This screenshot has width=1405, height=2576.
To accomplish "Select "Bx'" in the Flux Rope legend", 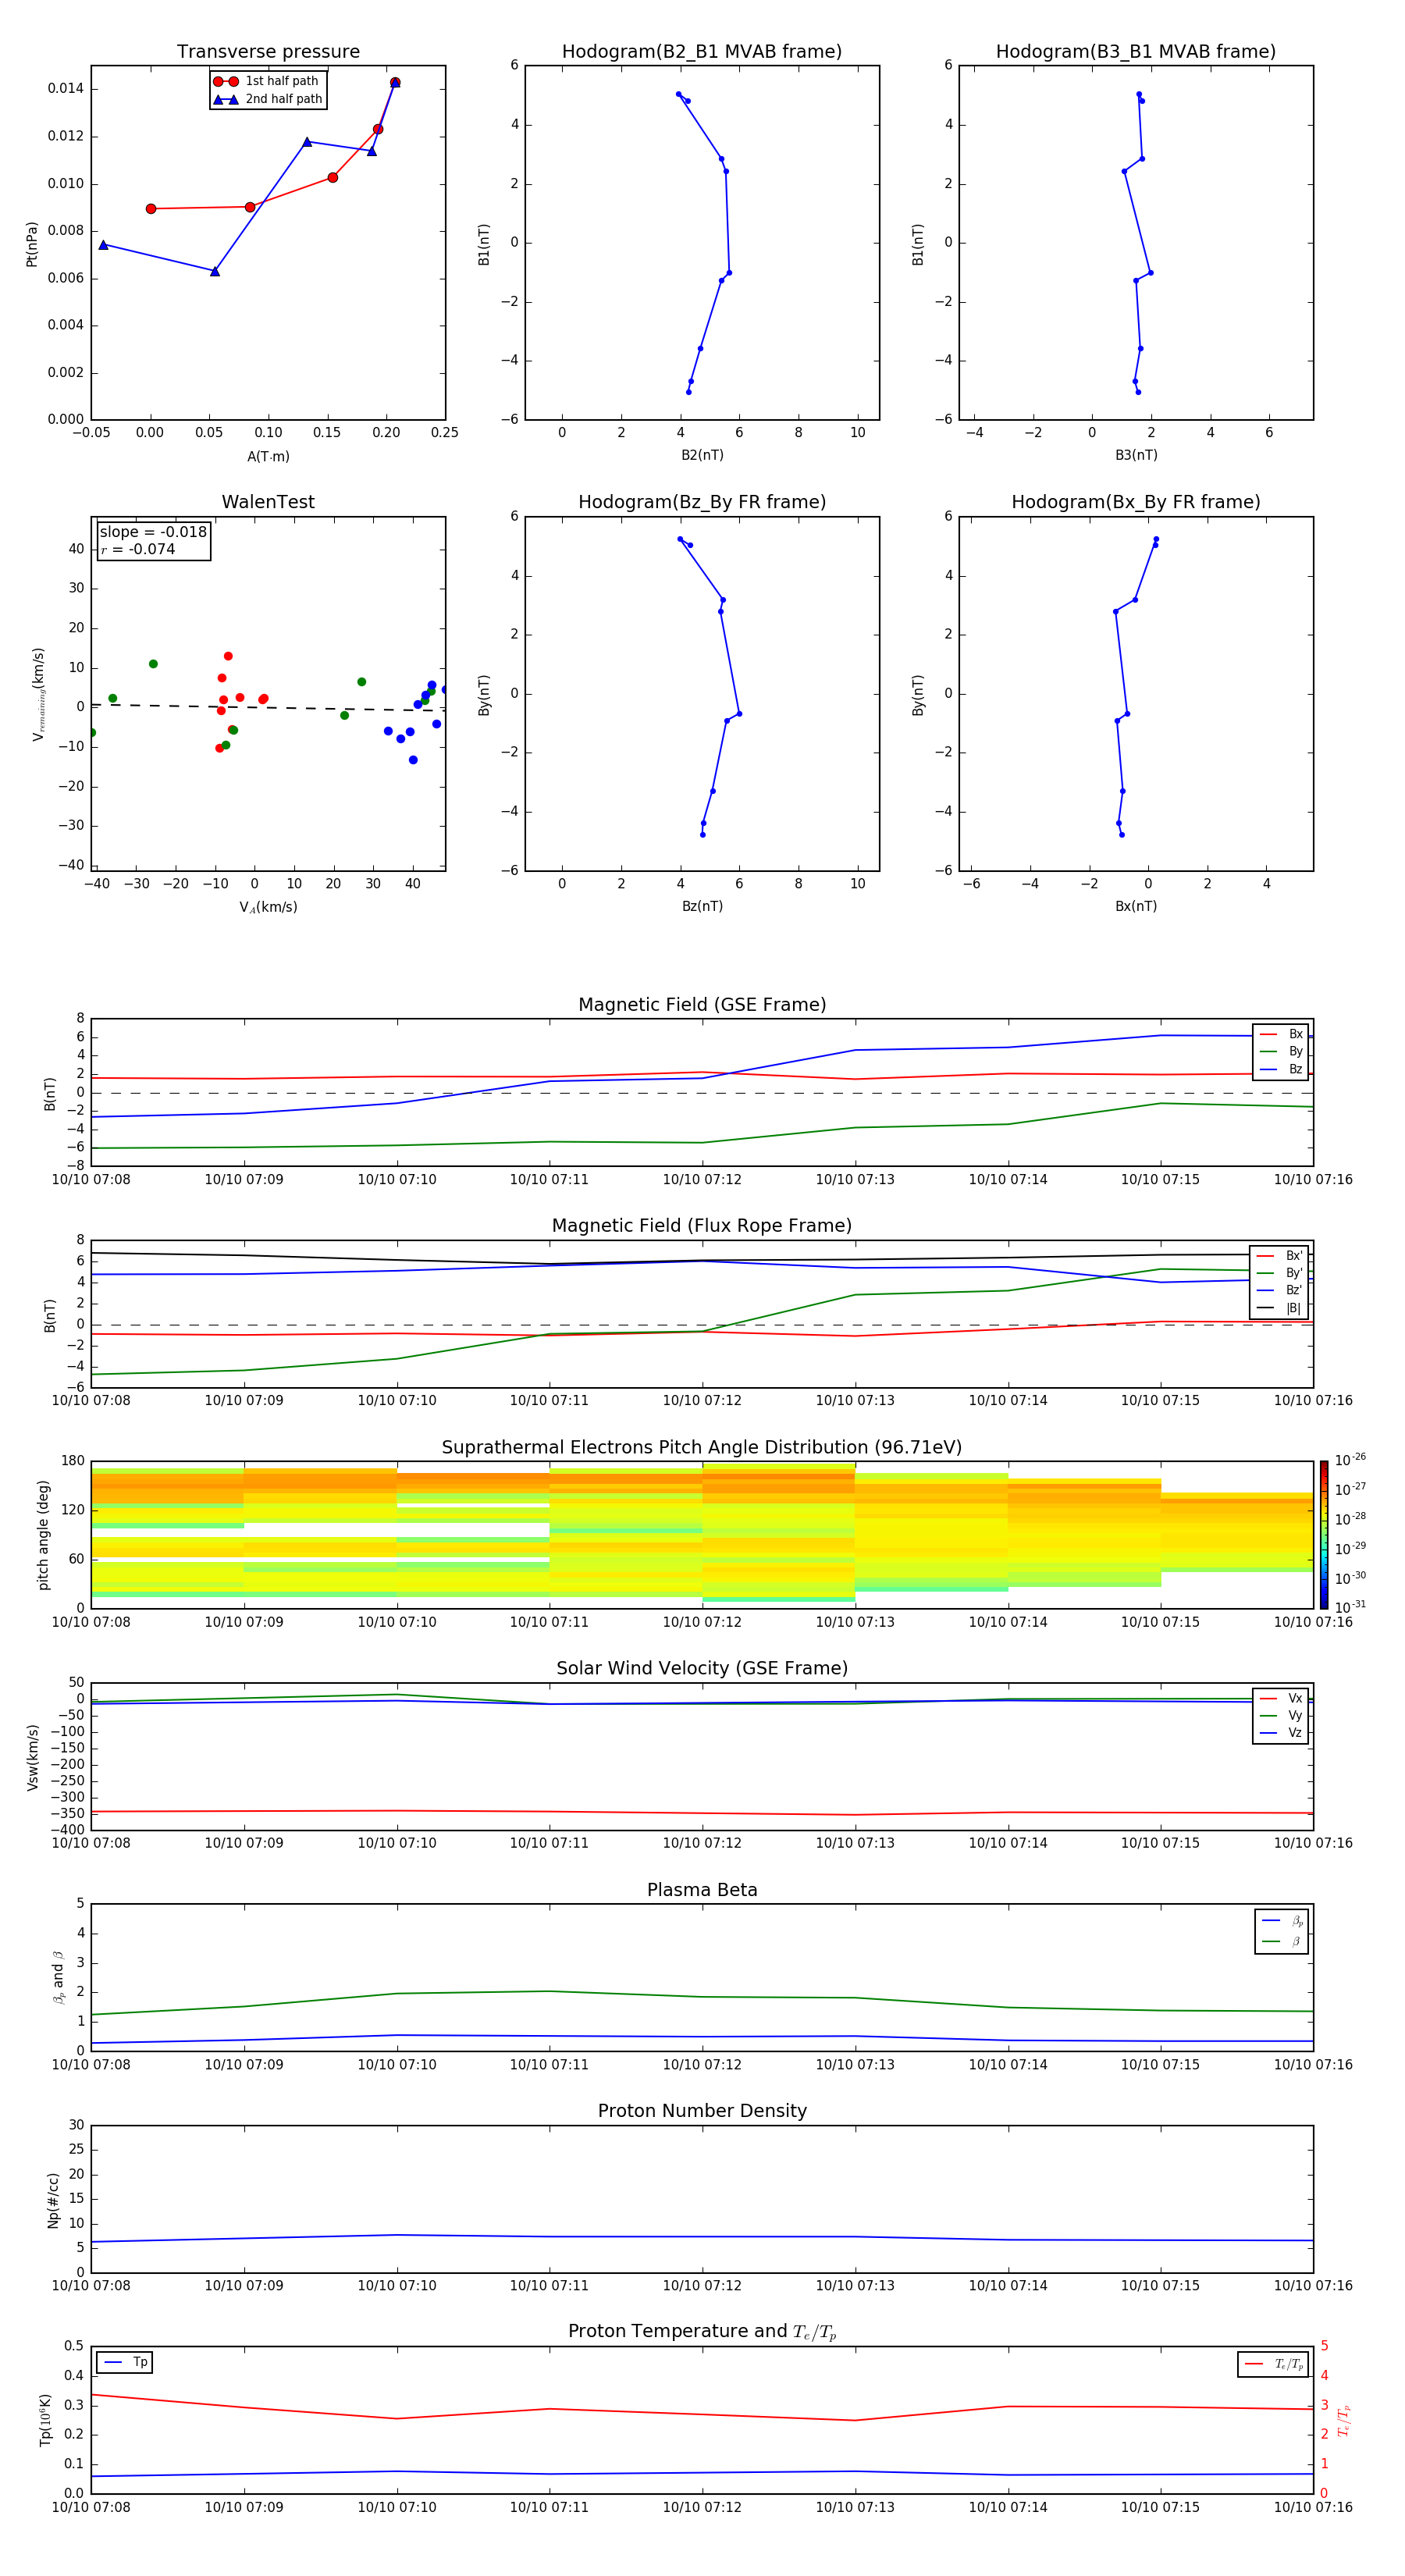I will 1279,1255.
